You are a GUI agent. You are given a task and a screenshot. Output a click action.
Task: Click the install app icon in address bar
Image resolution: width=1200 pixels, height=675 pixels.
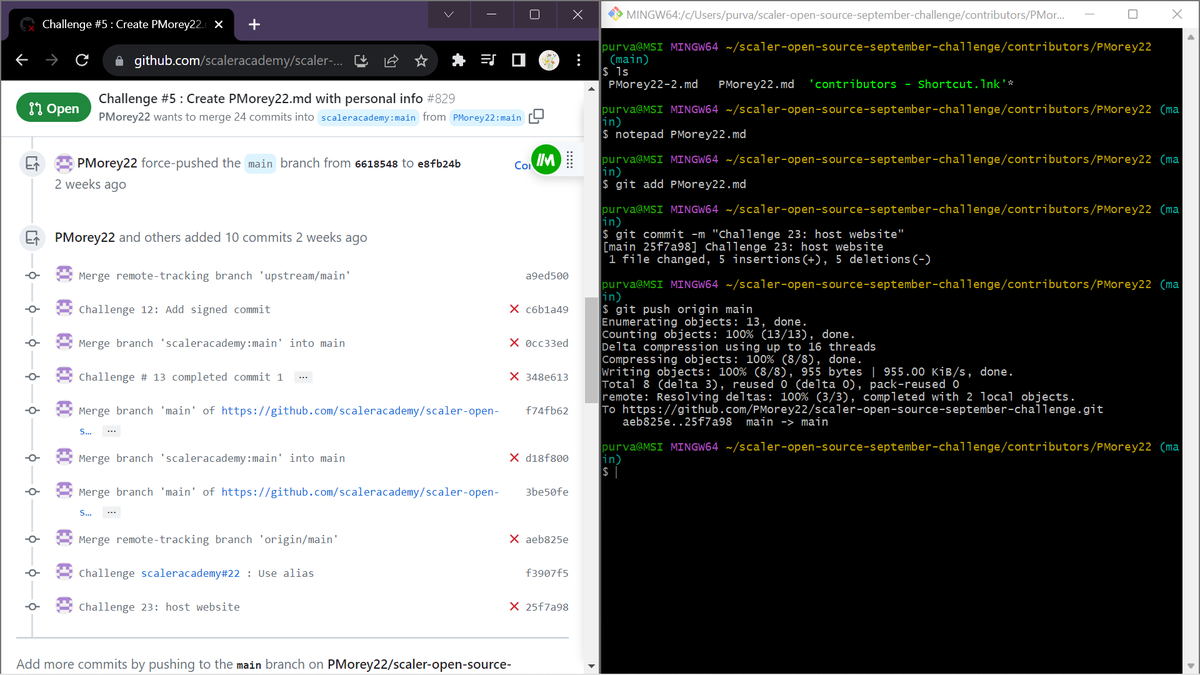pos(362,61)
